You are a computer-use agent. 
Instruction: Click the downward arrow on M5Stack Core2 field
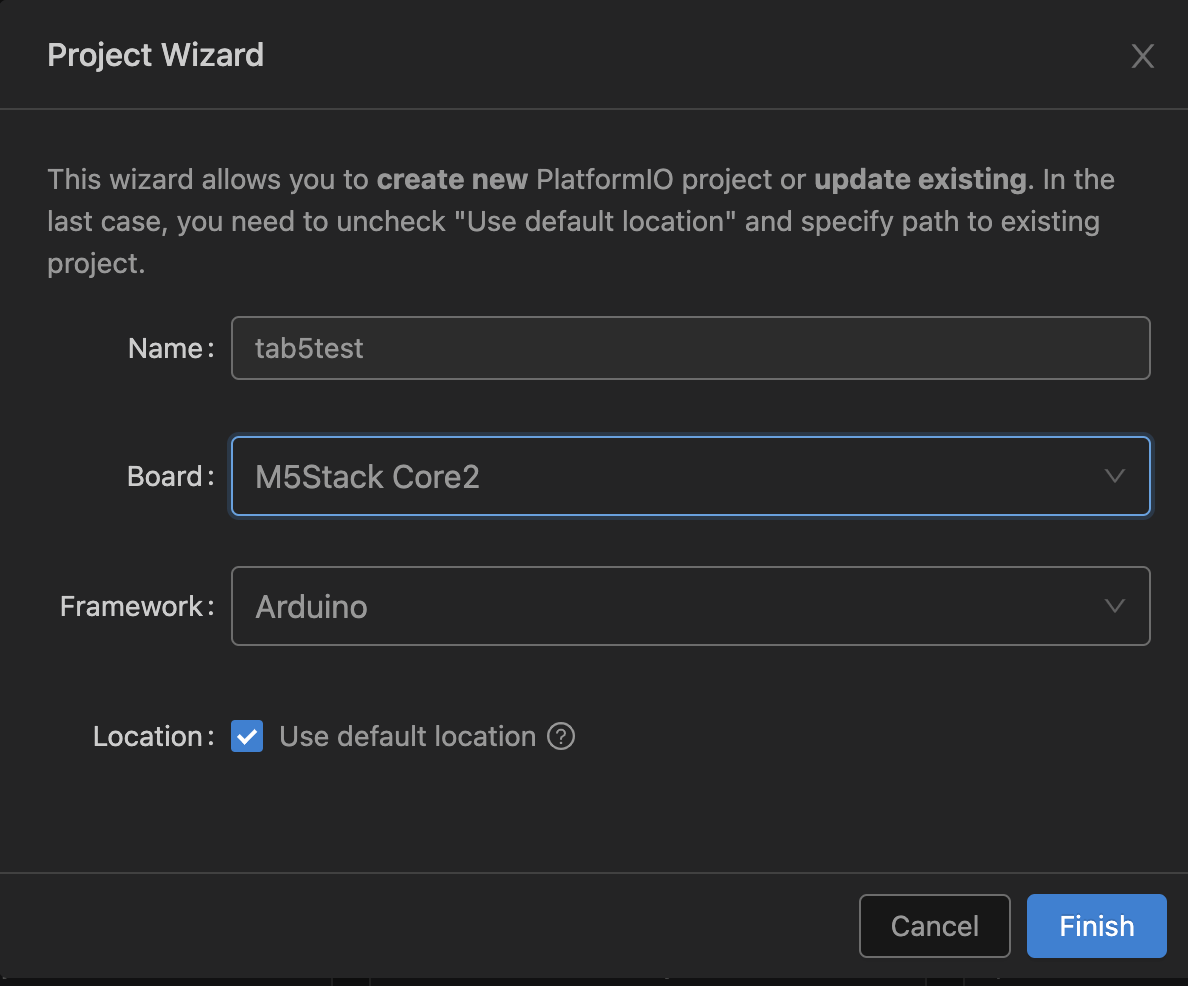pyautogui.click(x=1114, y=476)
